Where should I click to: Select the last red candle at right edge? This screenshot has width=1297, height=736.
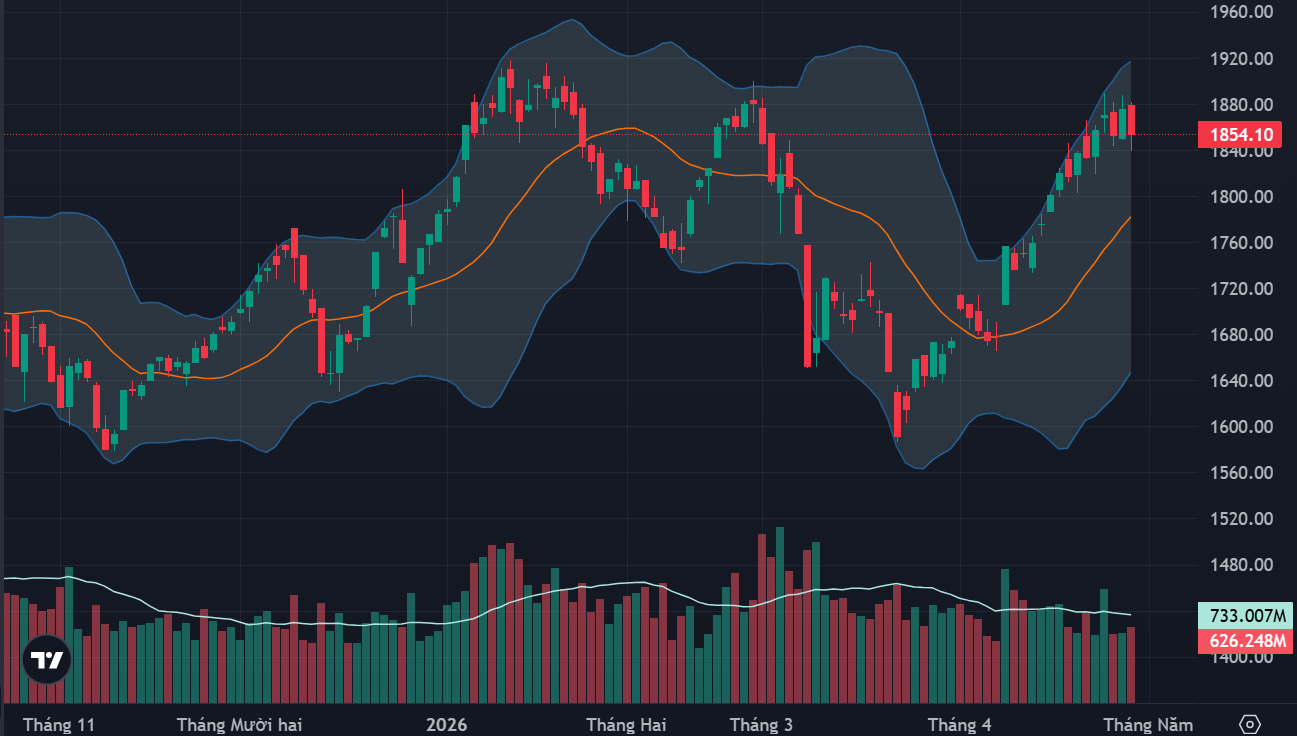coord(1132,120)
